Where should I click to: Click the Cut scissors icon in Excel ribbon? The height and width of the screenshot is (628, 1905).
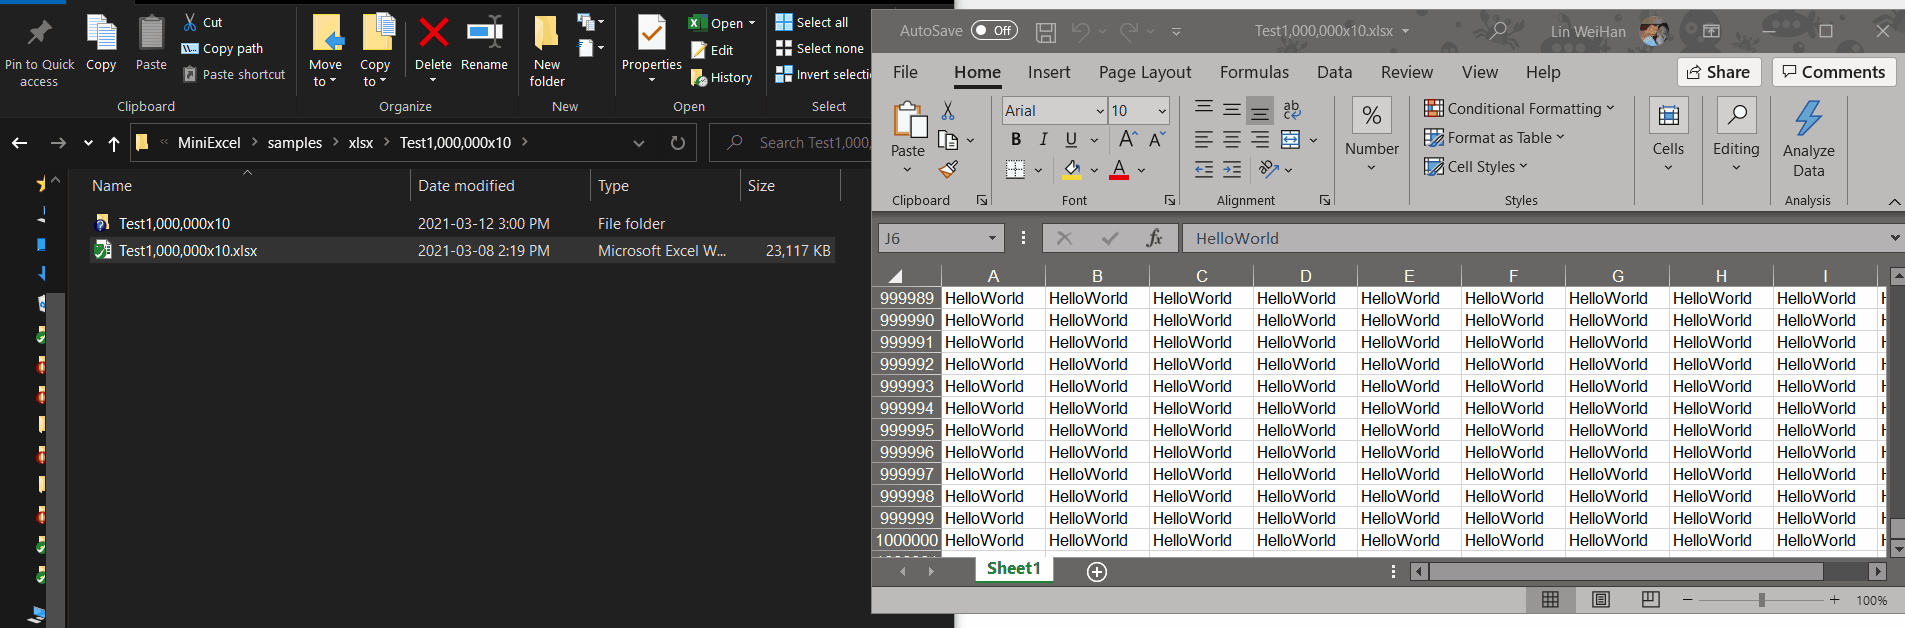tap(948, 111)
